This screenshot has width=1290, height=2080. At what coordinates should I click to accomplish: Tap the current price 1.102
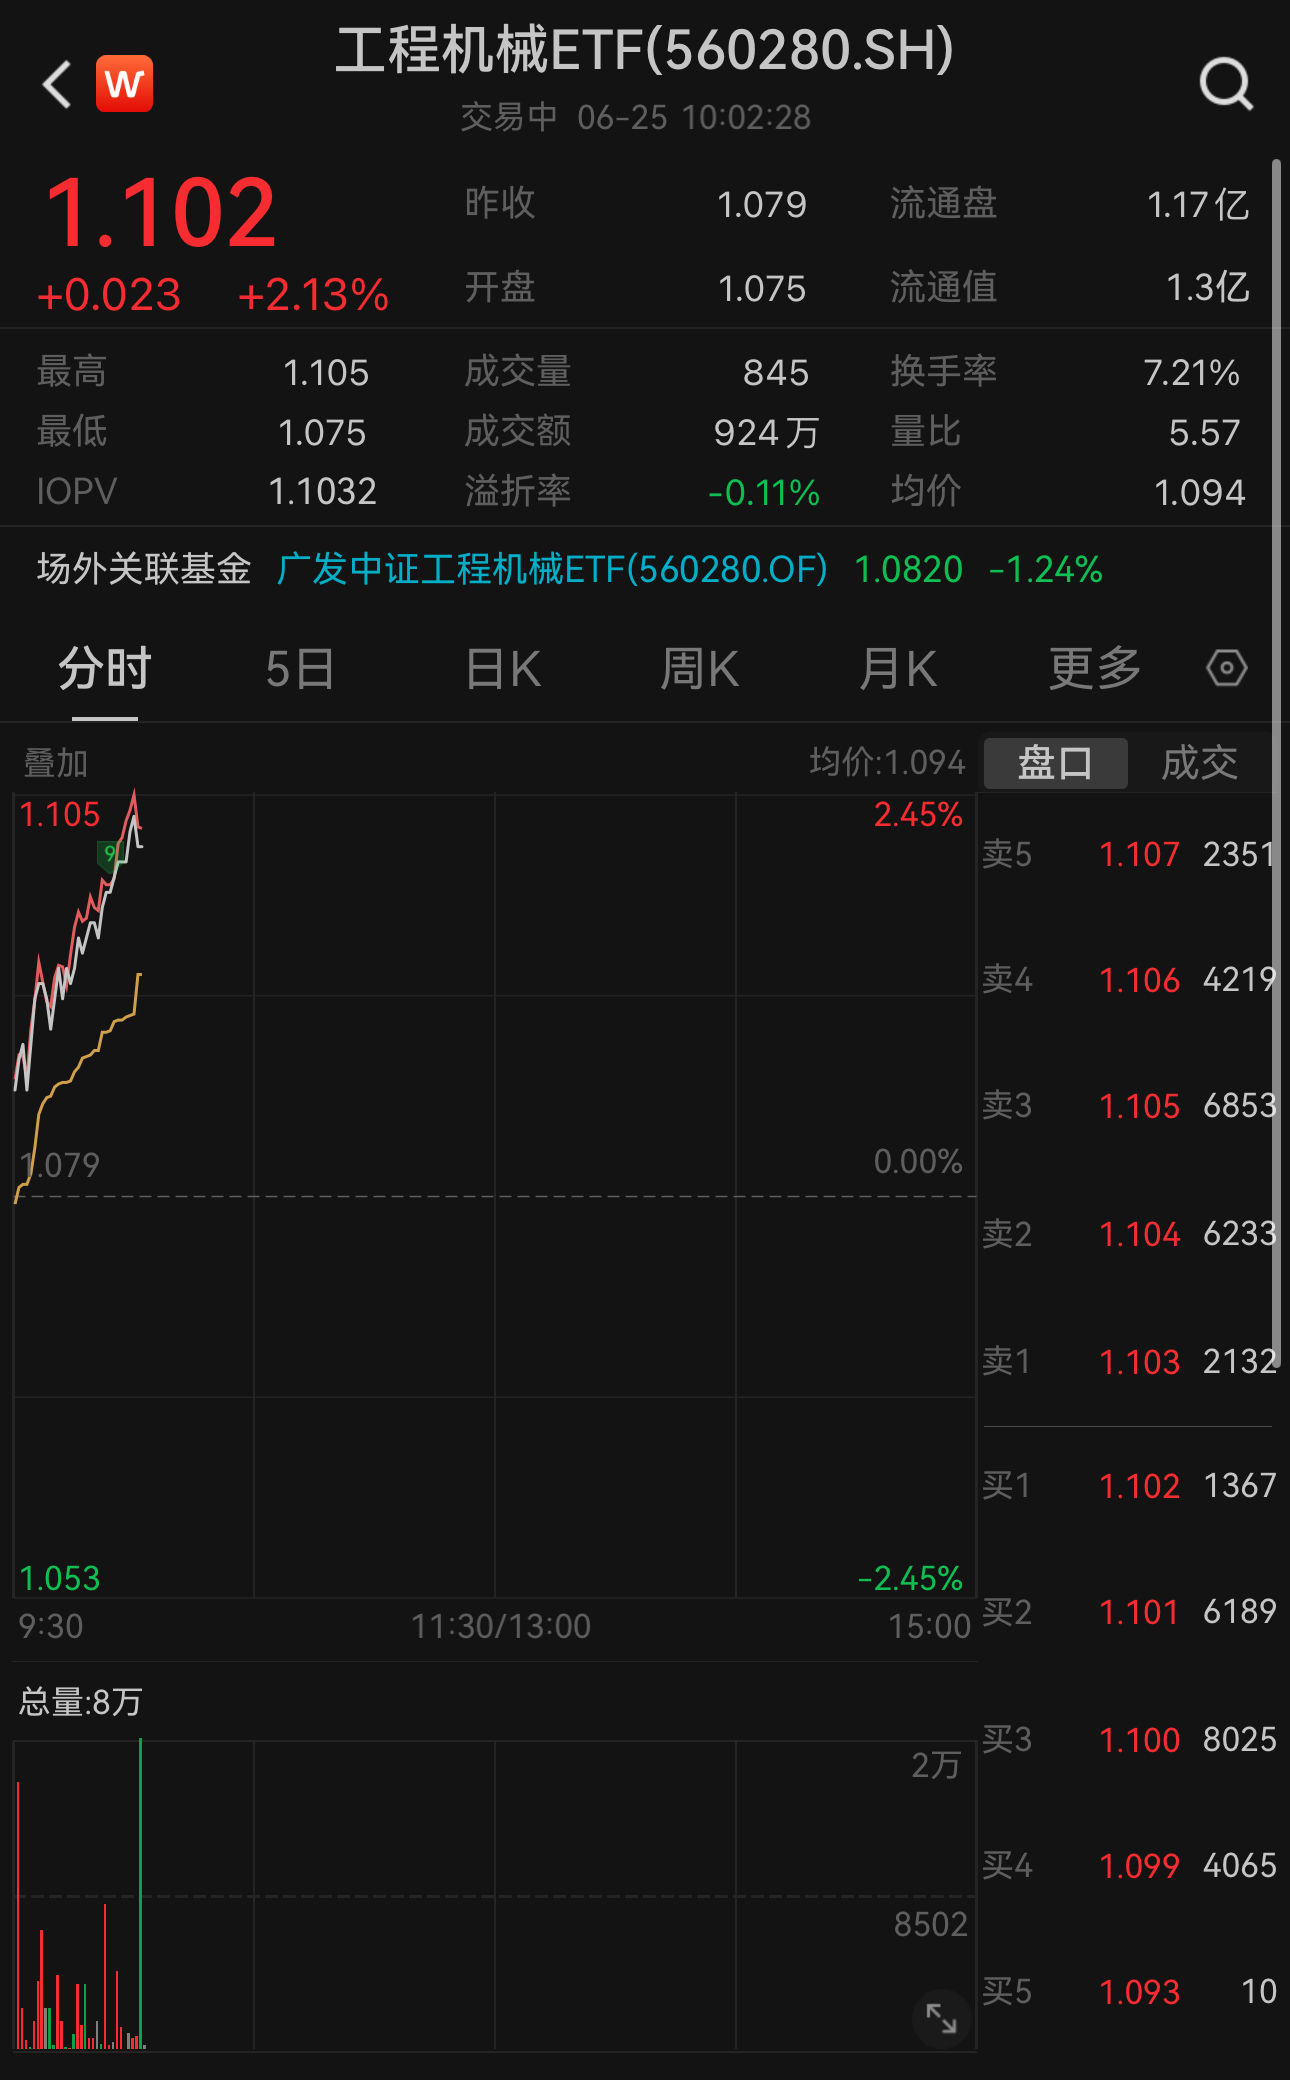pos(161,213)
